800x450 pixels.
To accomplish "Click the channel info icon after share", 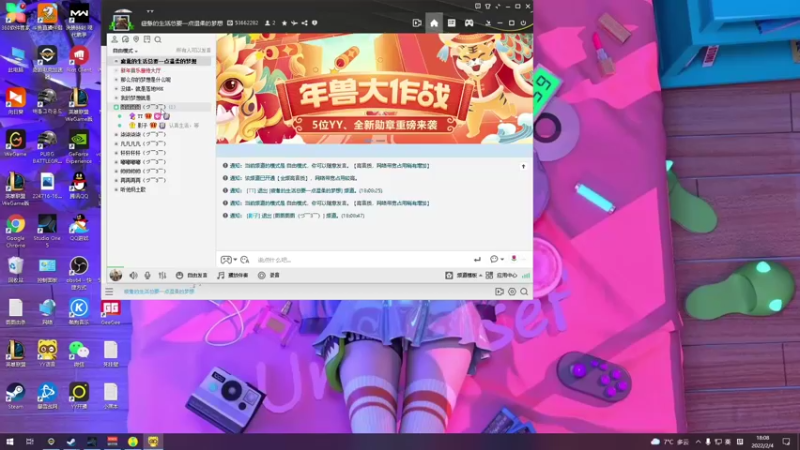I will point(315,23).
